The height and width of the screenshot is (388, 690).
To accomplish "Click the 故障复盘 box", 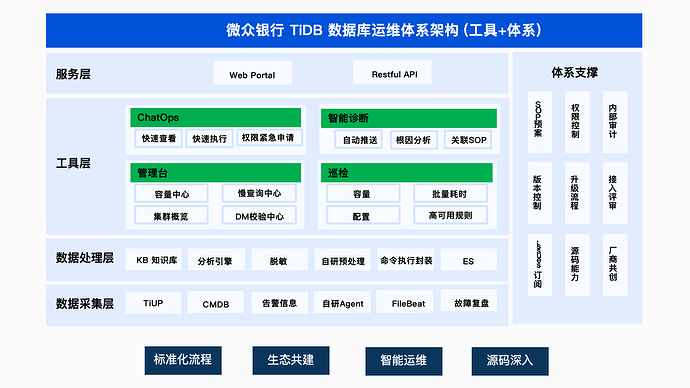I will [x=469, y=300].
